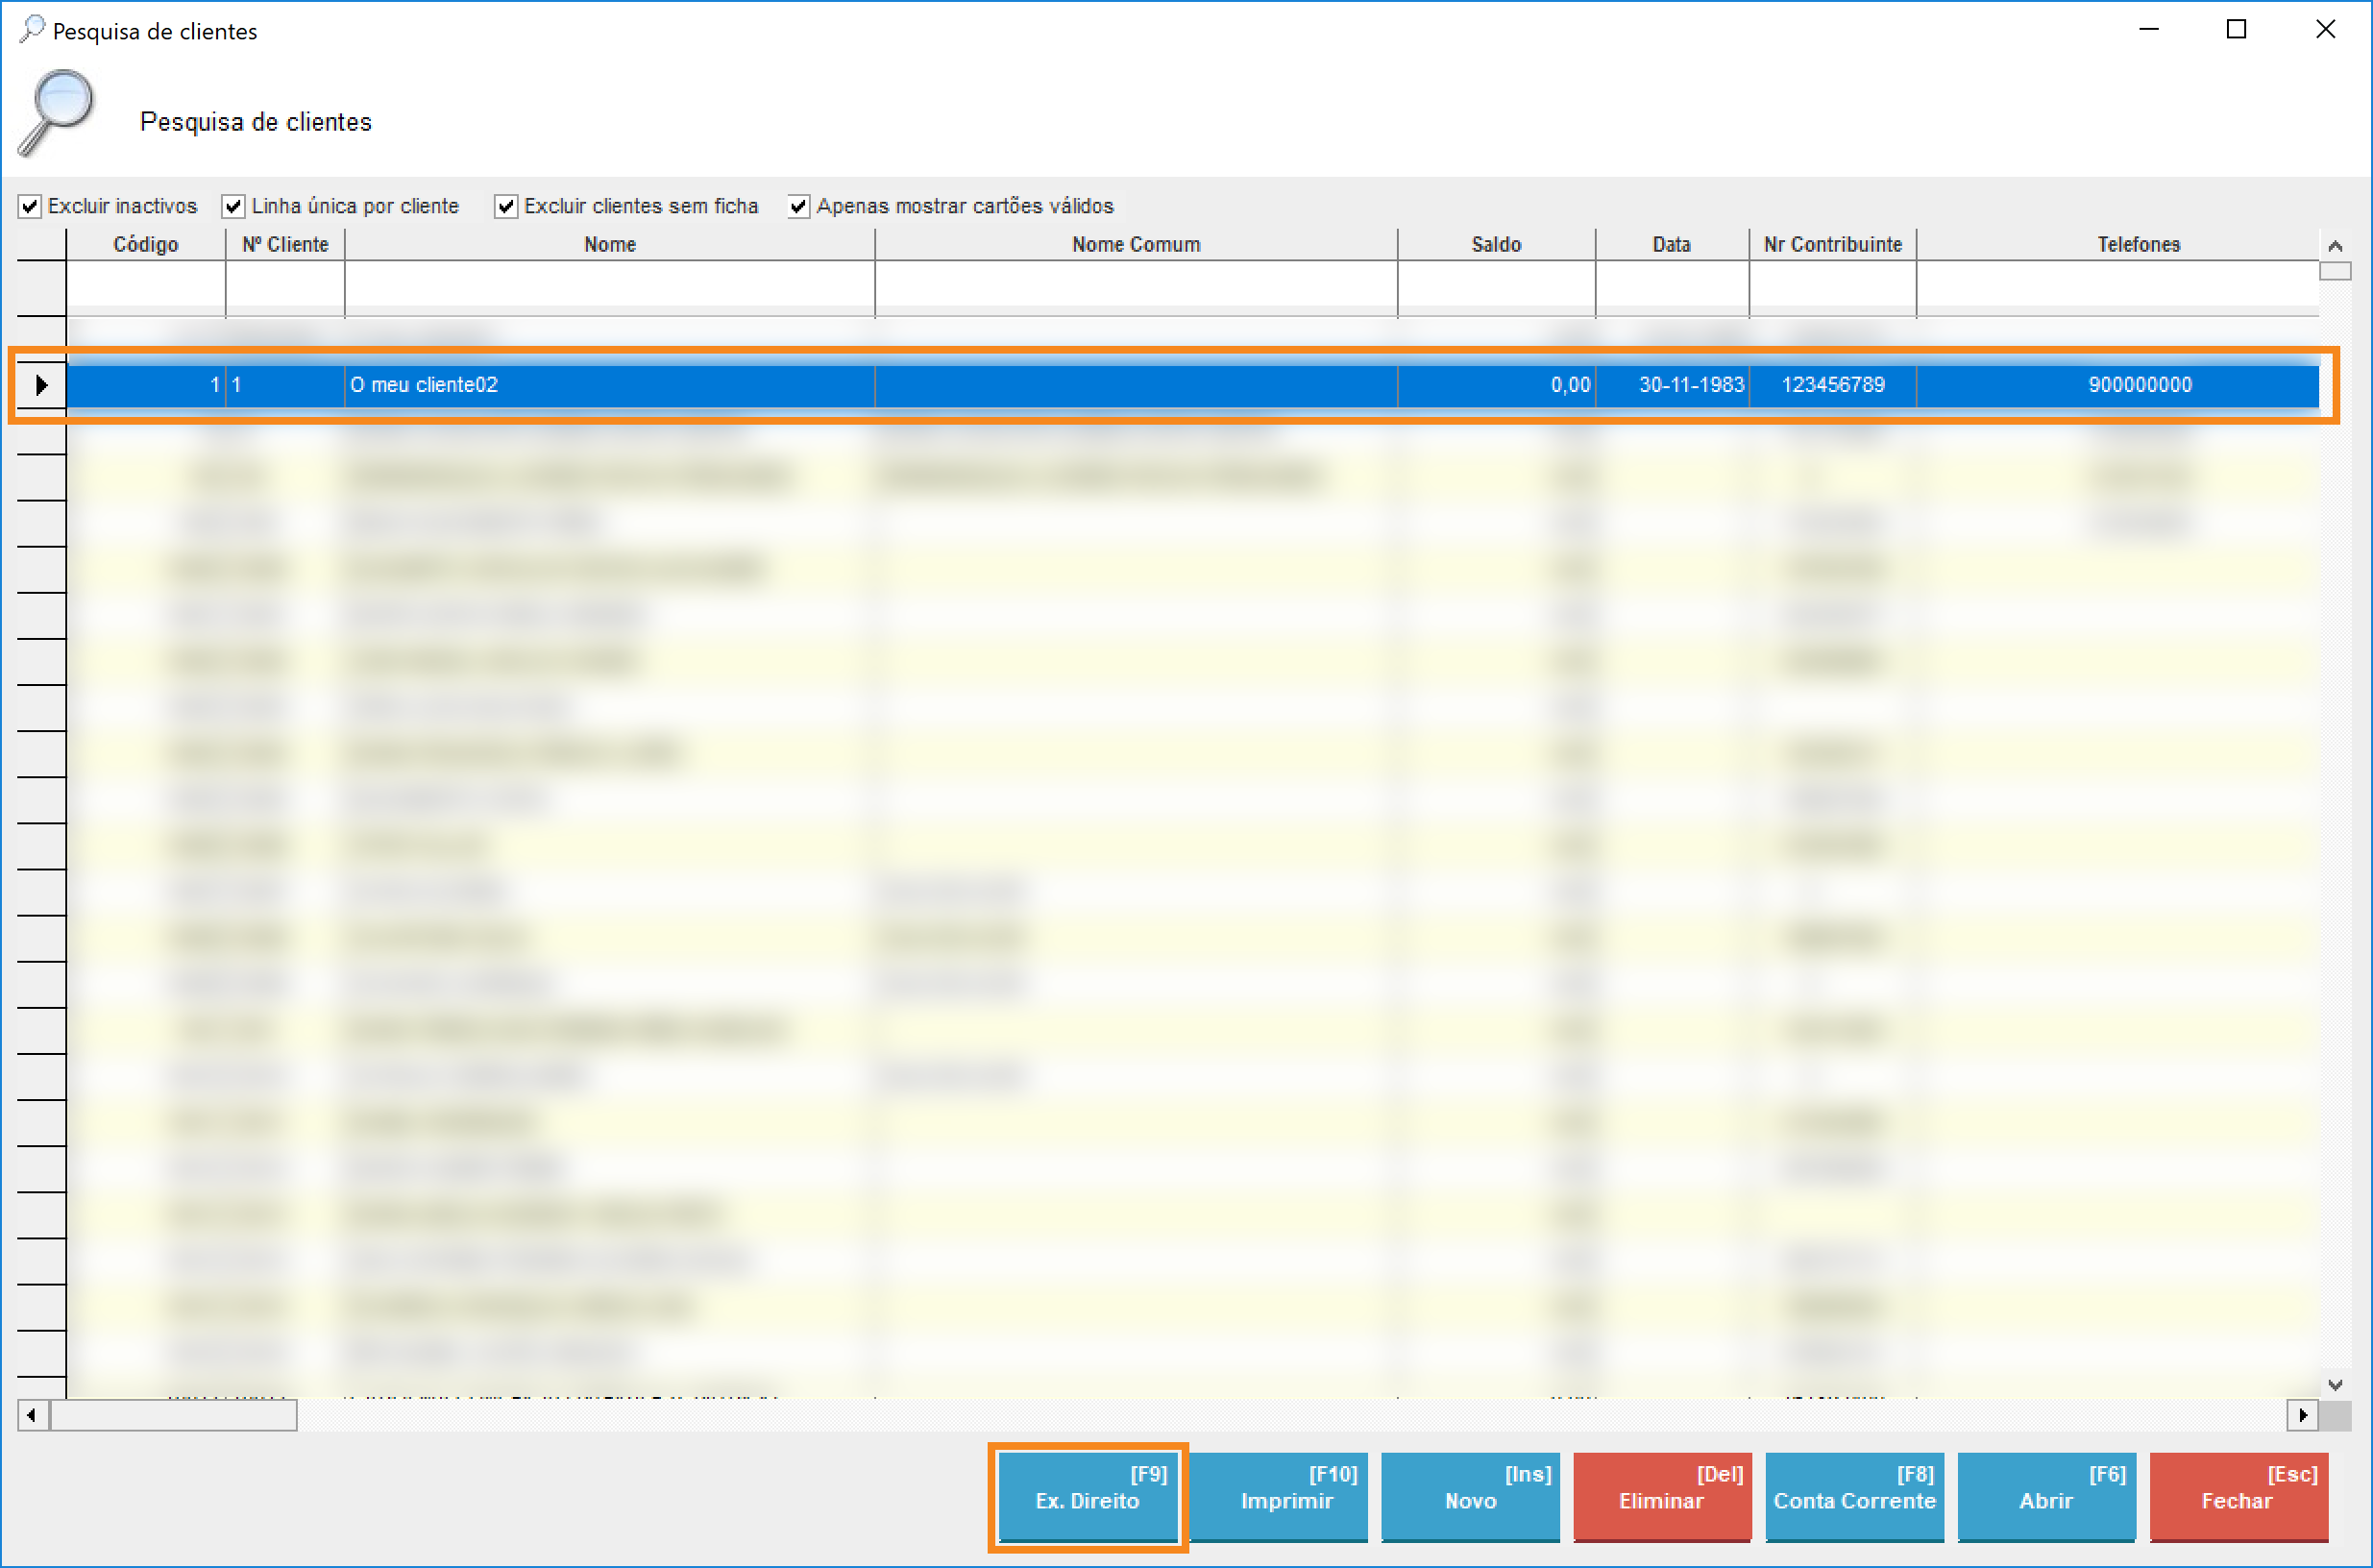
Task: Toggle Excluir clientes sem ficha checkbox
Action: [506, 206]
